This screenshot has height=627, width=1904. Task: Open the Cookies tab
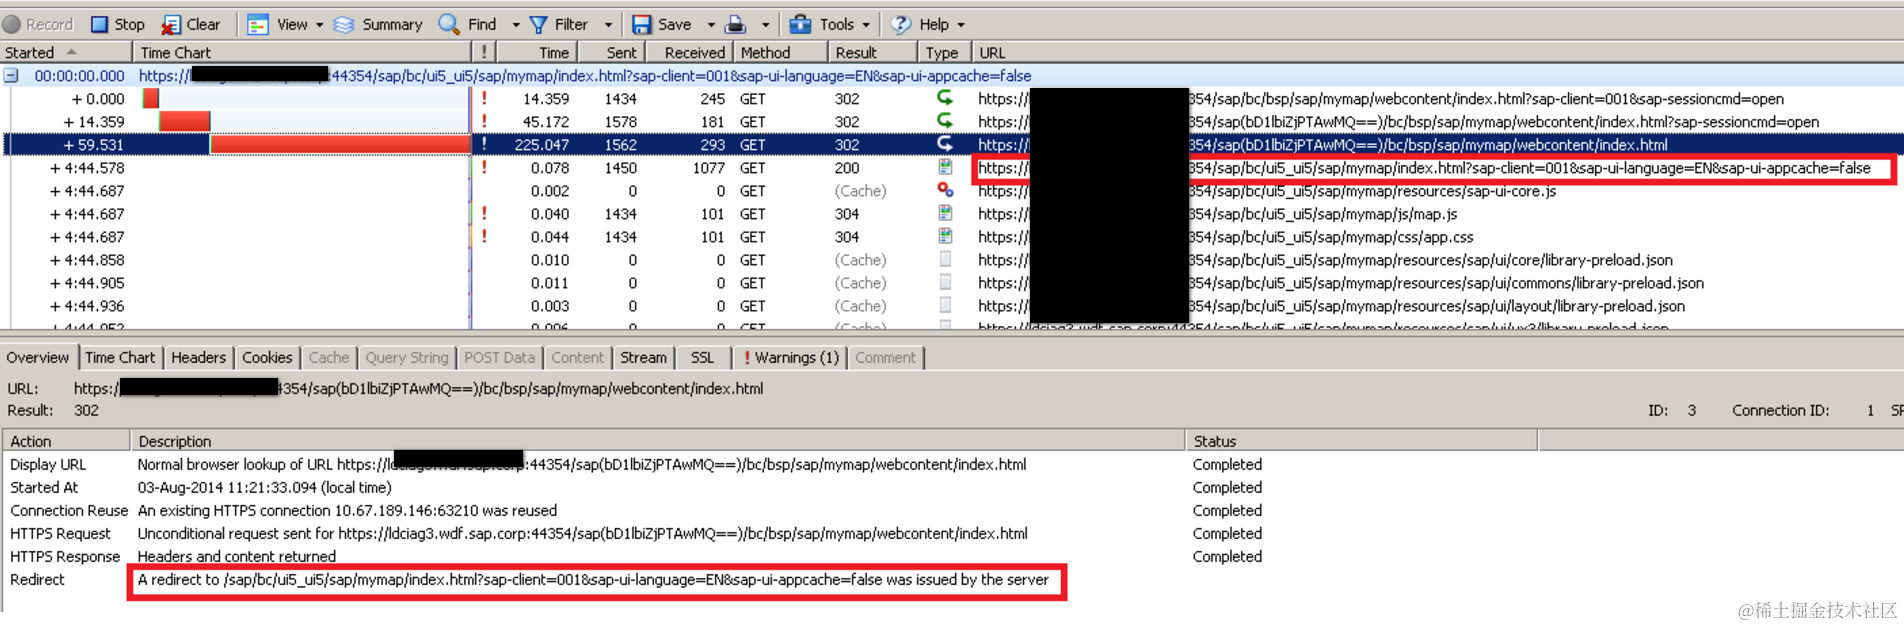click(x=267, y=357)
